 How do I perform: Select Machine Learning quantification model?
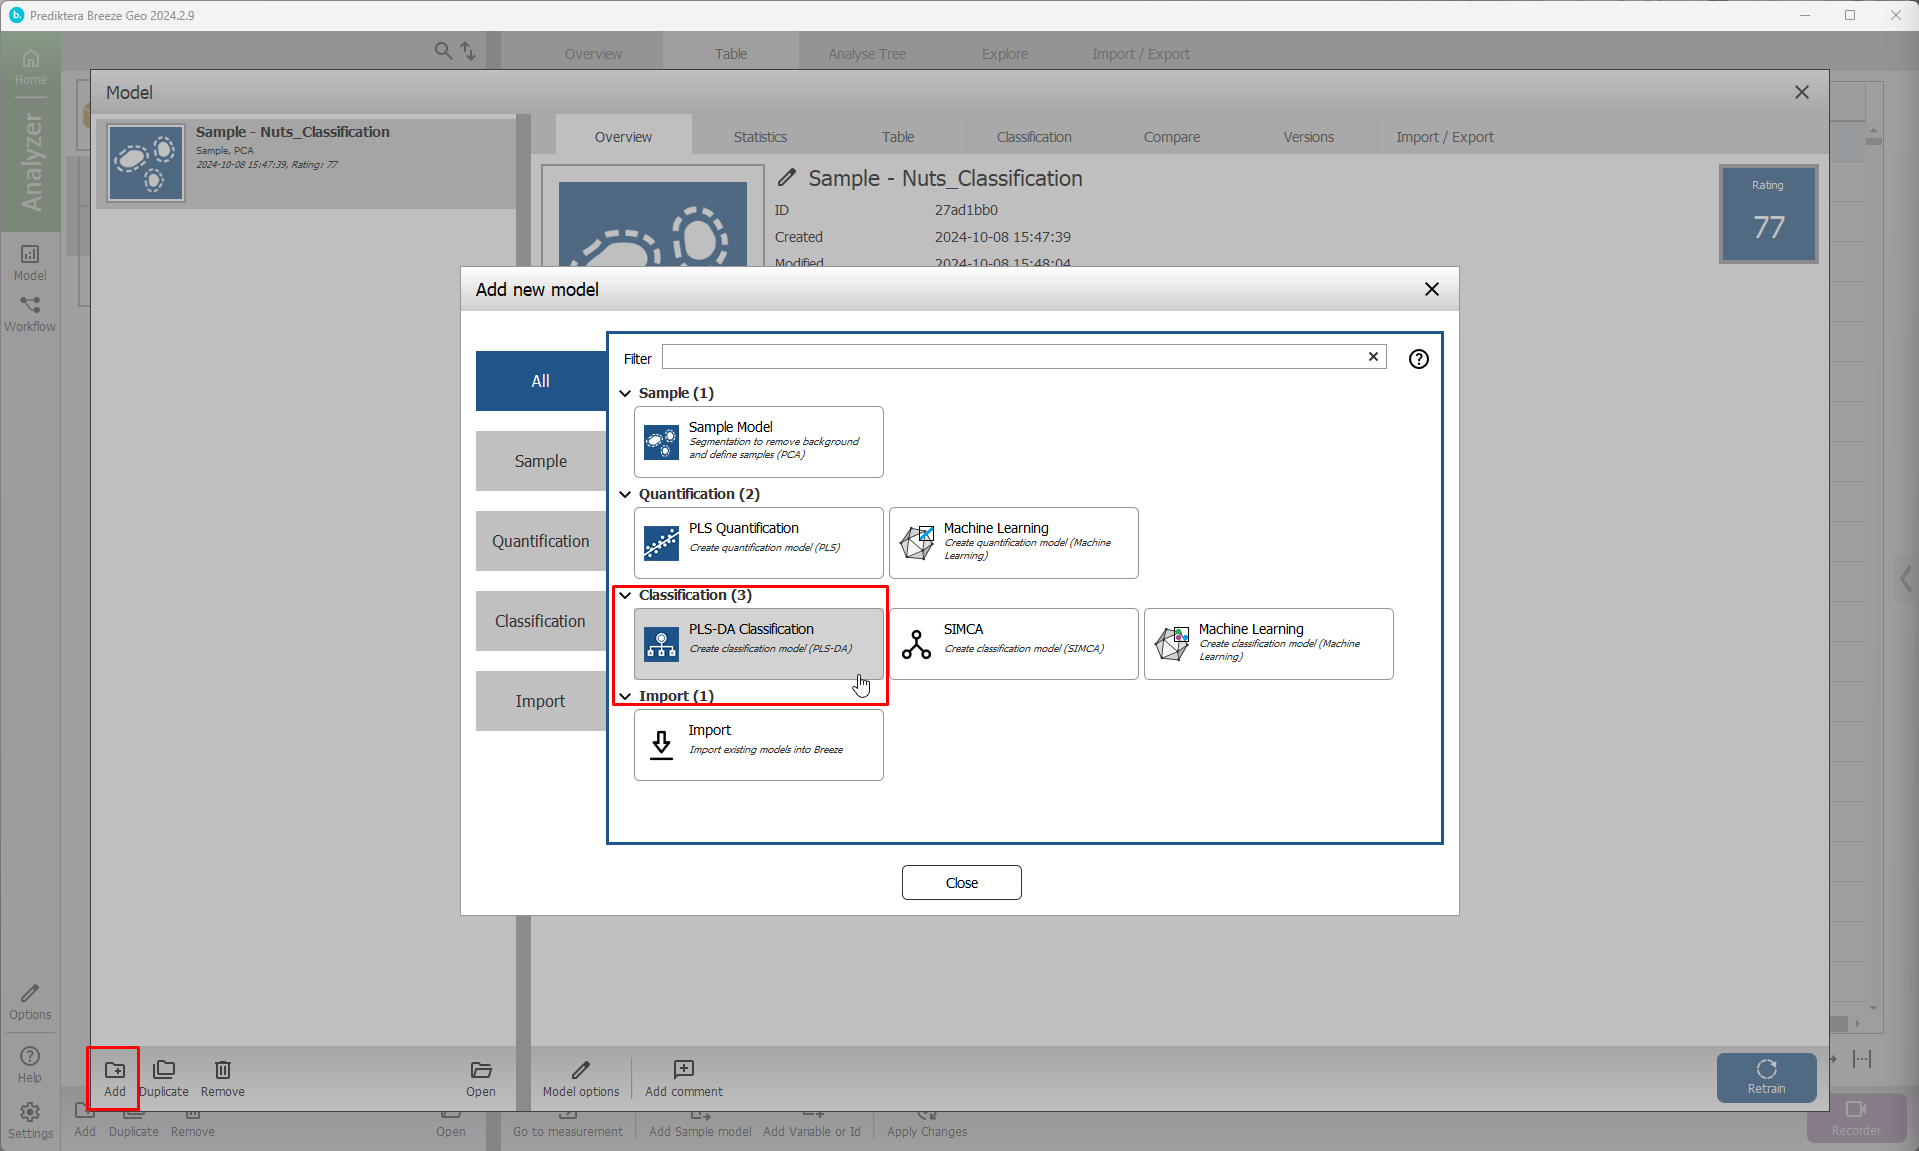(1013, 542)
